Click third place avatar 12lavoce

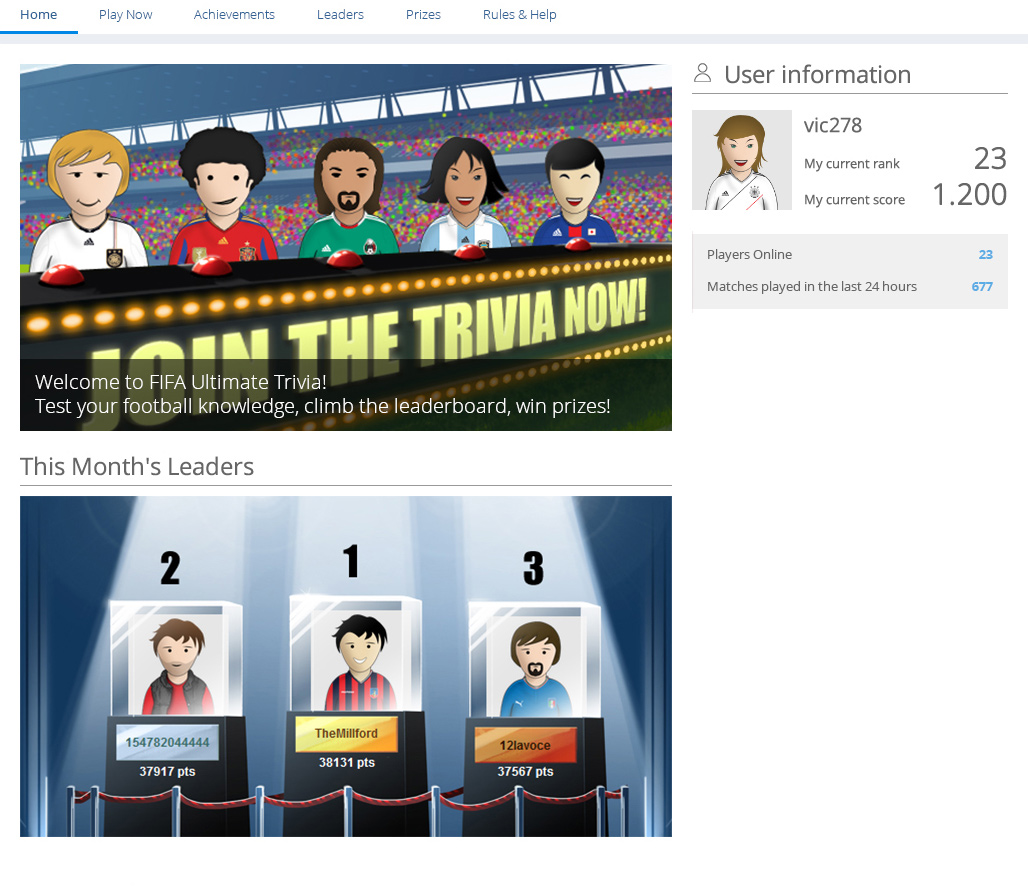coord(536,669)
